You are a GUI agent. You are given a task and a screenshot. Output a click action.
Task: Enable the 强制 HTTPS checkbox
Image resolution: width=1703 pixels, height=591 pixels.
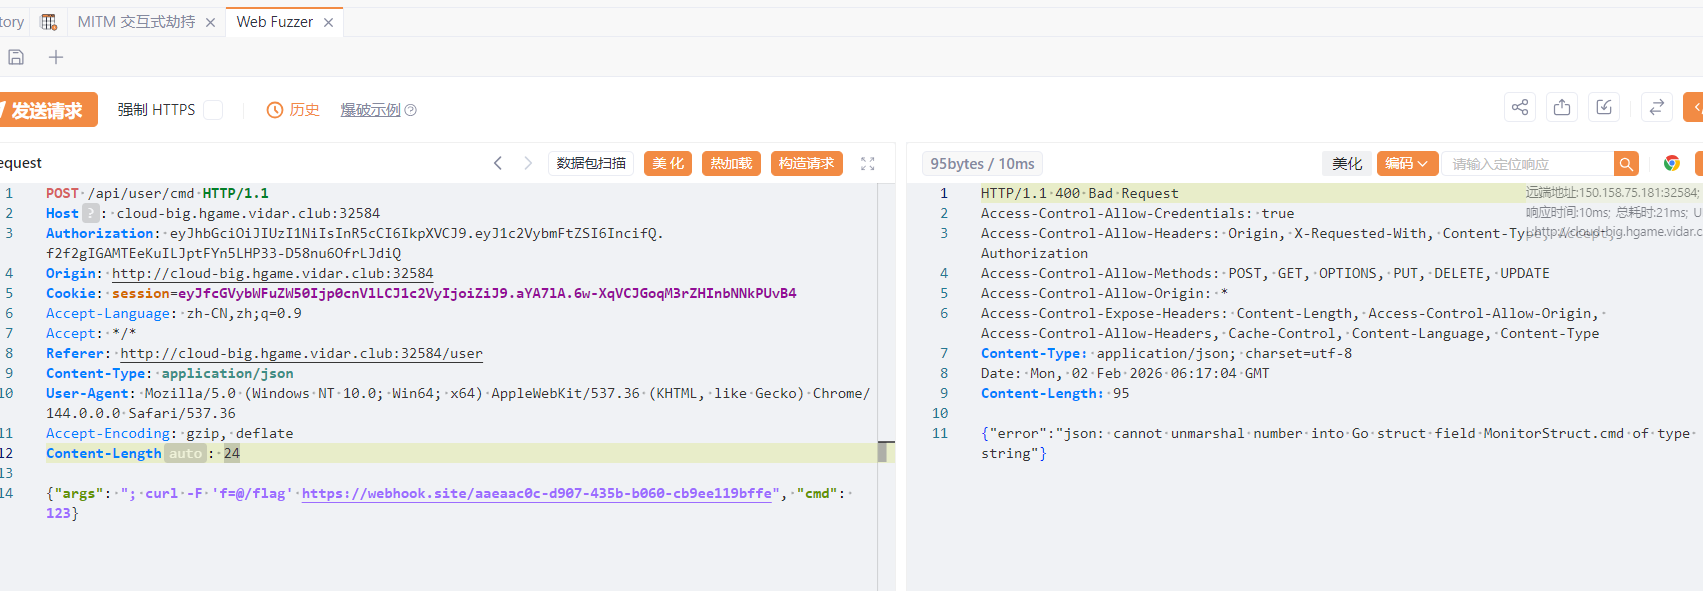tap(213, 110)
